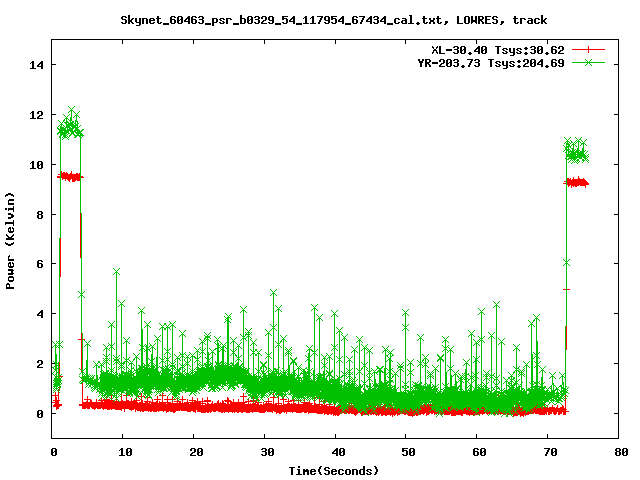Click the y-axis tick label 4
This screenshot has height=480, width=640.
point(40,314)
